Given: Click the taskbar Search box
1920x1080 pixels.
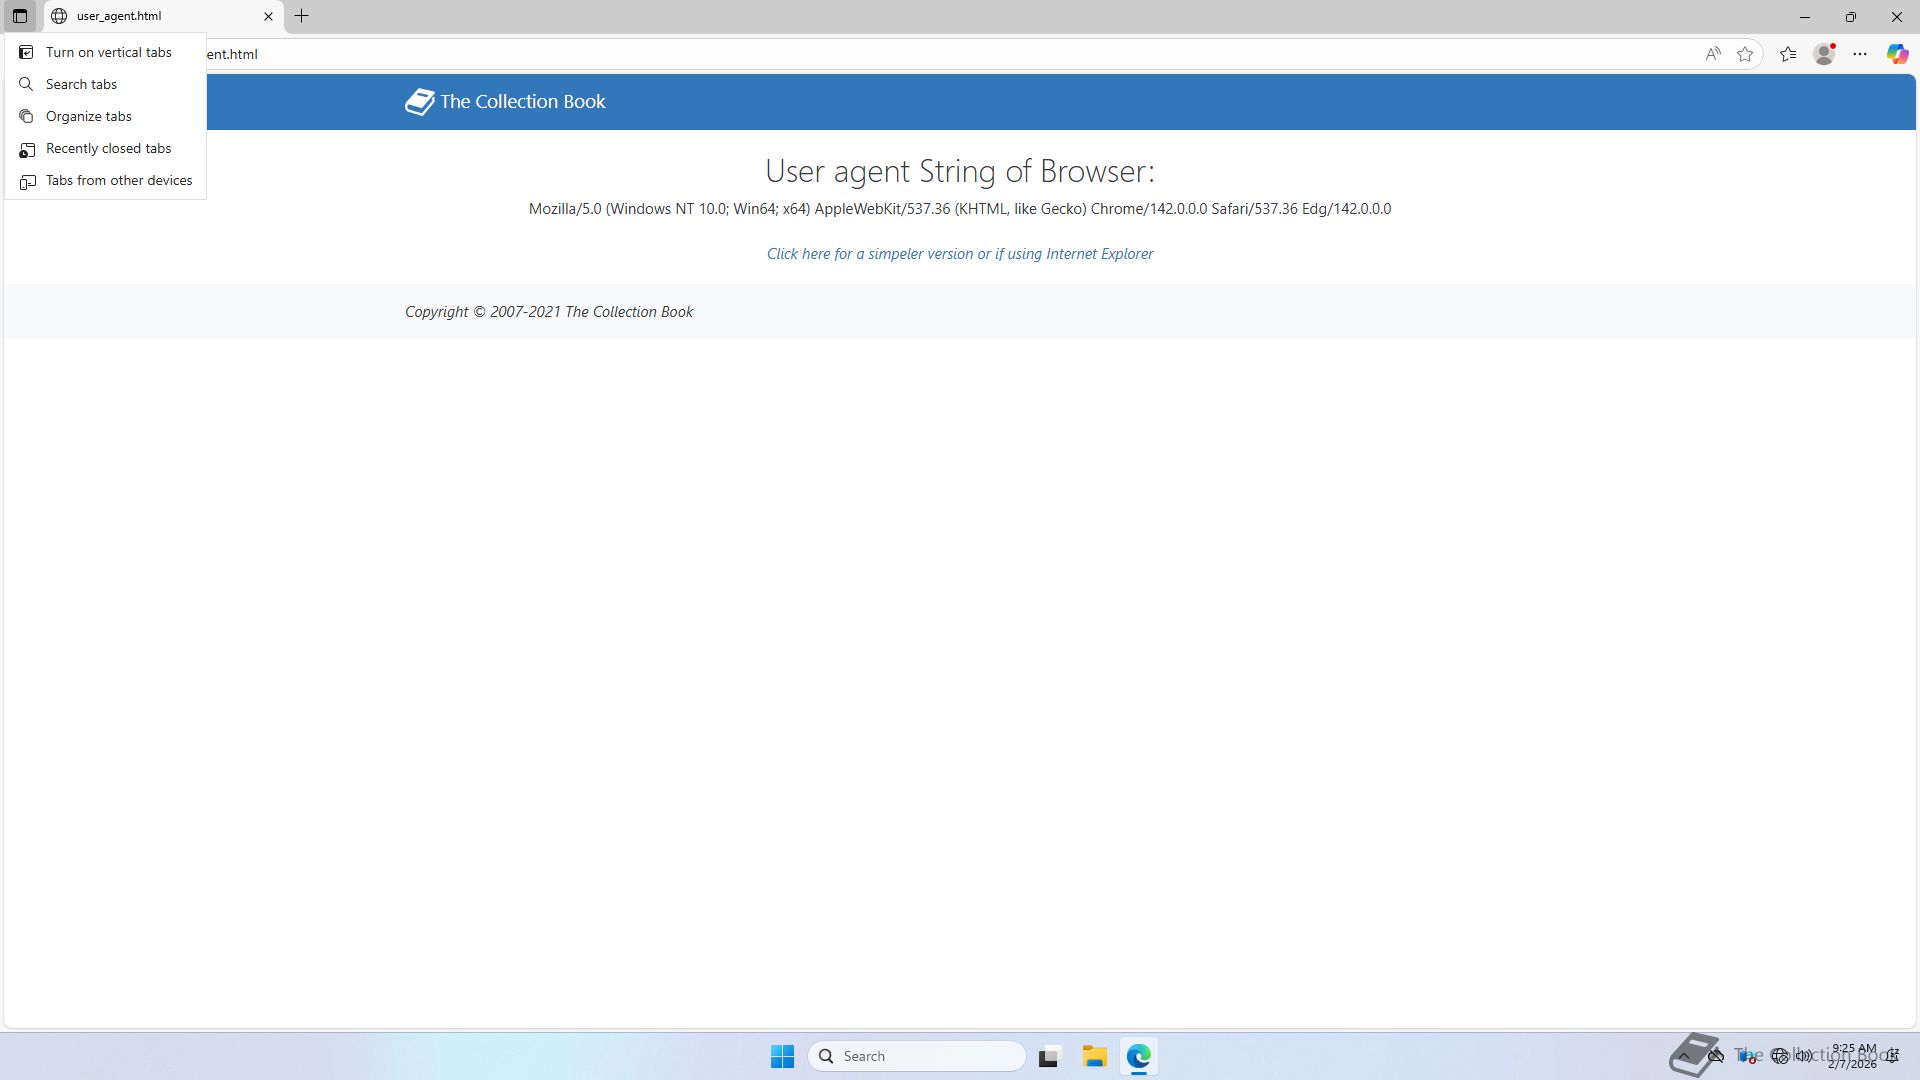Looking at the screenshot, I should coord(916,1056).
